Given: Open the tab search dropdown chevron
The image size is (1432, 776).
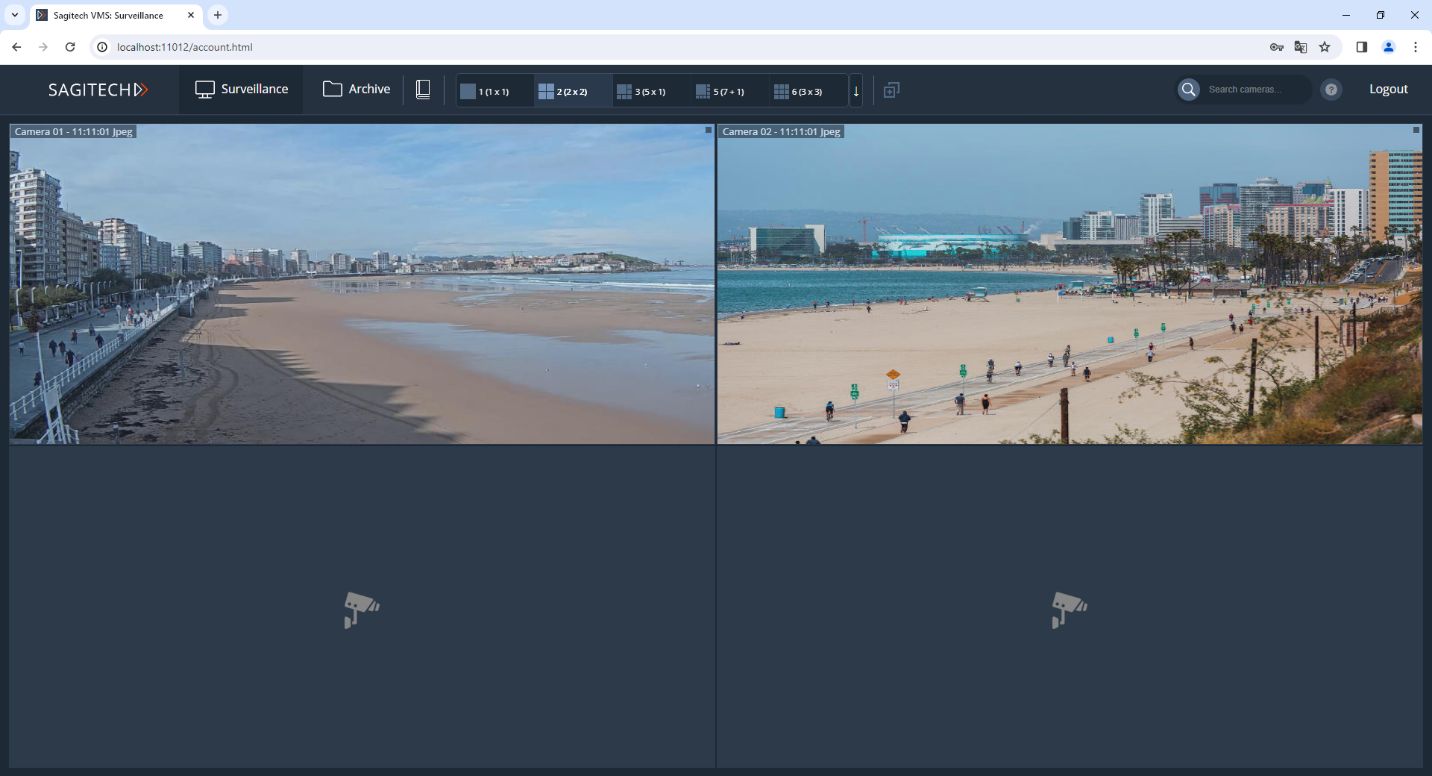Looking at the screenshot, I should coord(14,15).
